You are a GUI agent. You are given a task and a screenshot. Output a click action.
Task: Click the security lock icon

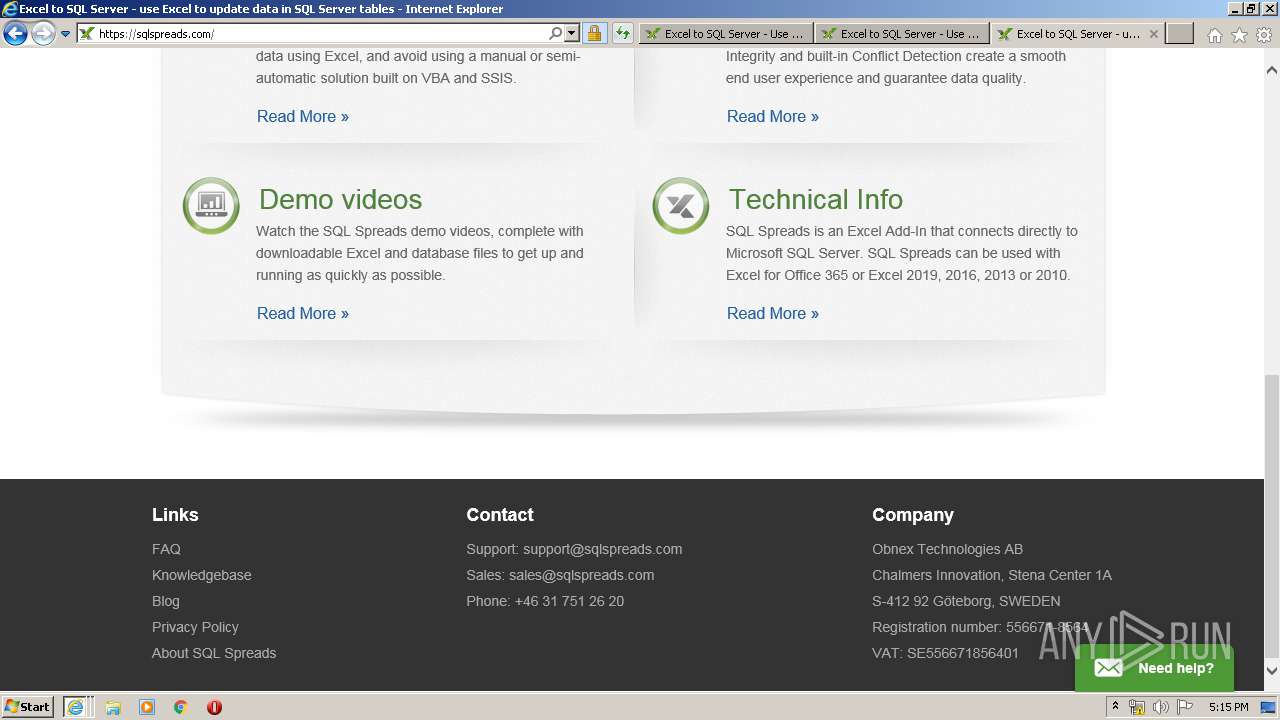pos(594,34)
